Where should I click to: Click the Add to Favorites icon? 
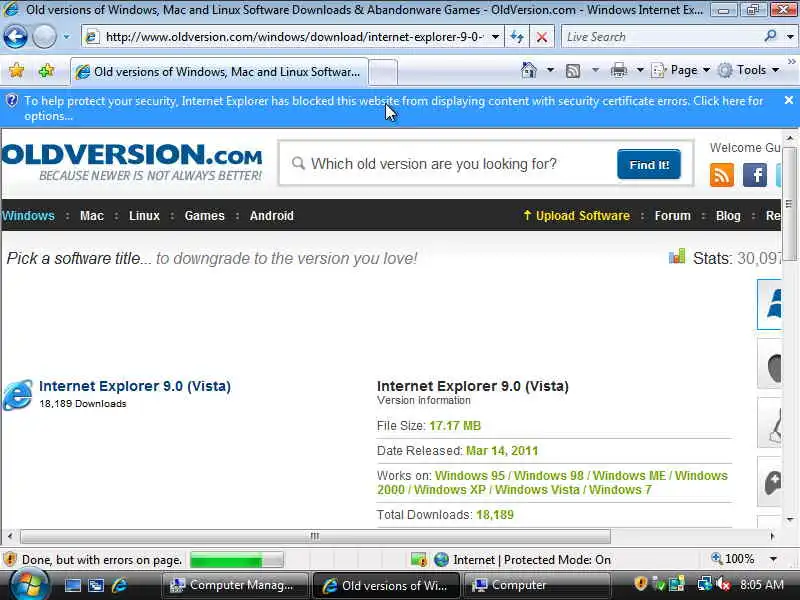(x=46, y=70)
